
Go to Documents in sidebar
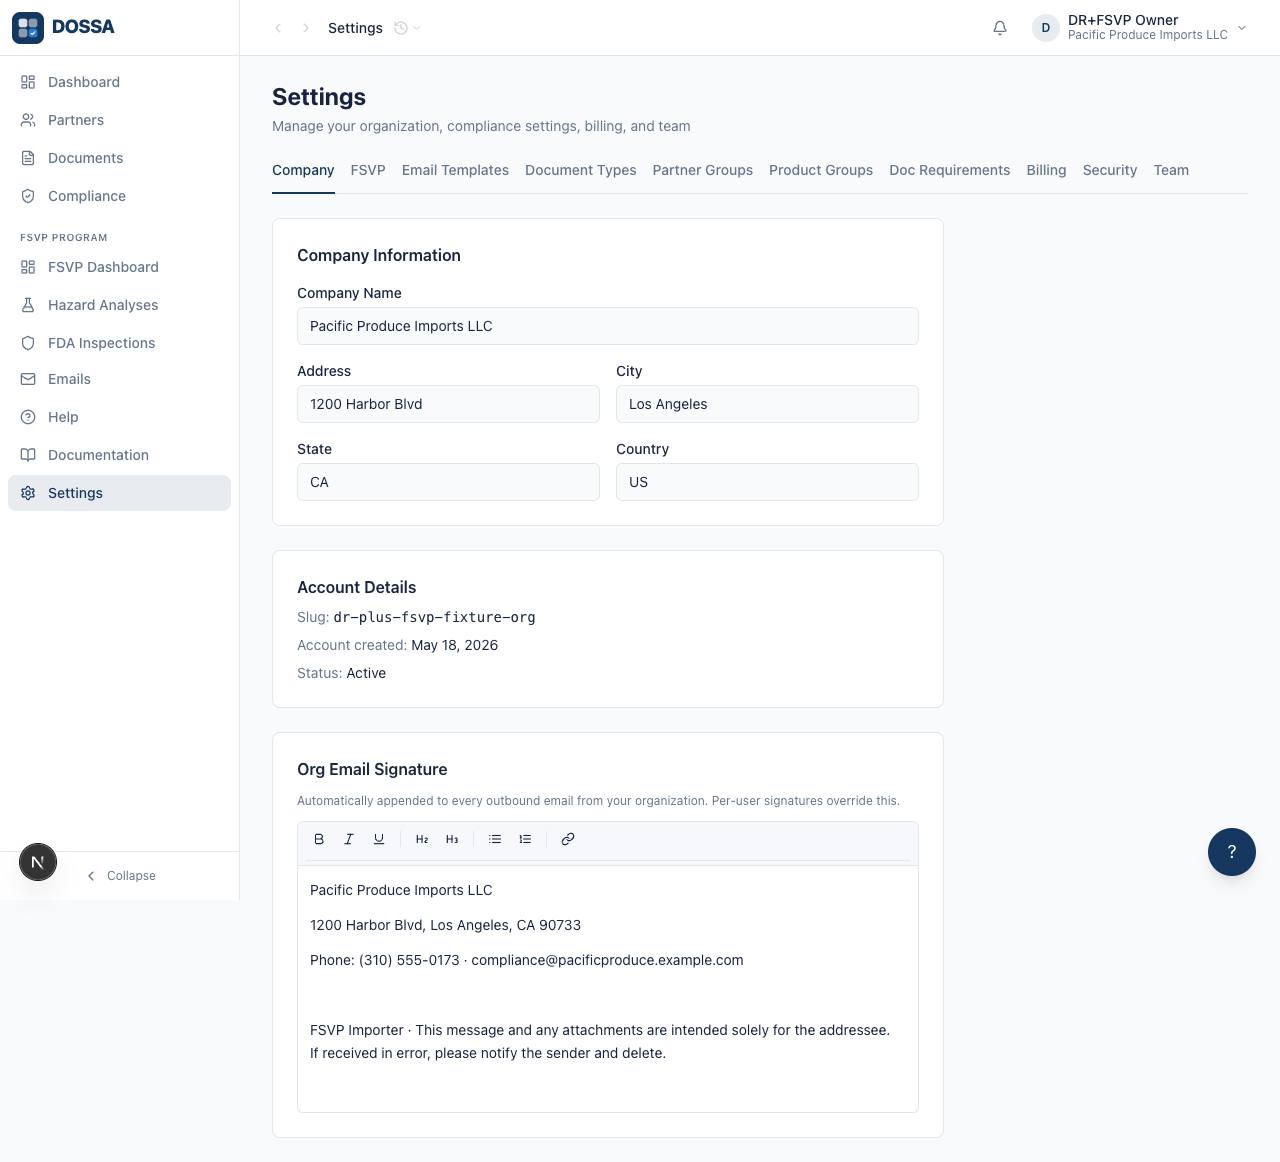pos(119,158)
